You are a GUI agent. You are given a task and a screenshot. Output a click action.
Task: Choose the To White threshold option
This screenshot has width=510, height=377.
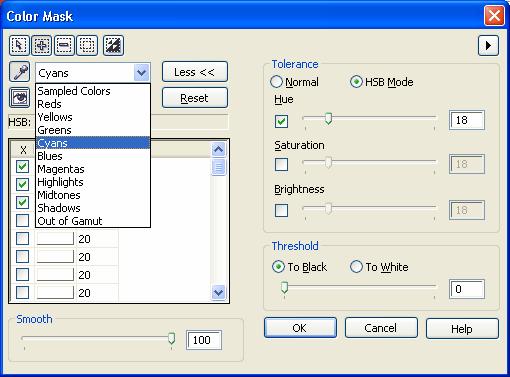click(356, 267)
